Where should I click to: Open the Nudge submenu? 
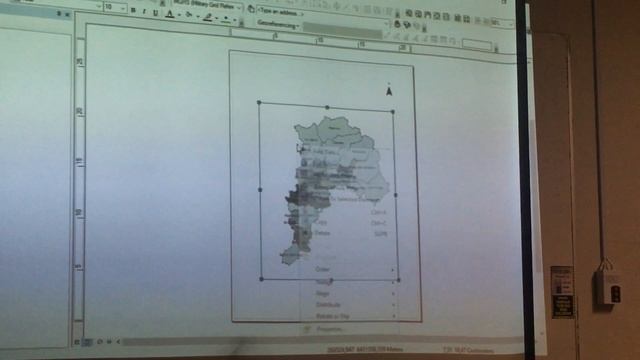pos(349,282)
